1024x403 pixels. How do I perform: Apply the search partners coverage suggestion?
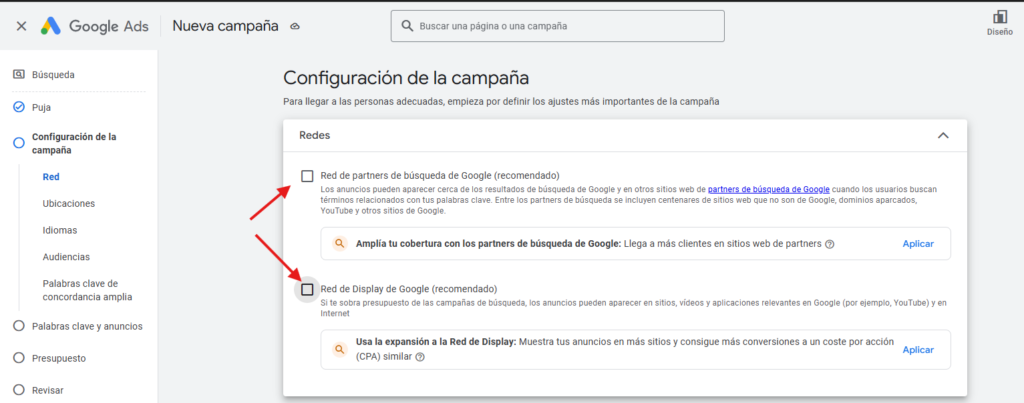coord(917,244)
